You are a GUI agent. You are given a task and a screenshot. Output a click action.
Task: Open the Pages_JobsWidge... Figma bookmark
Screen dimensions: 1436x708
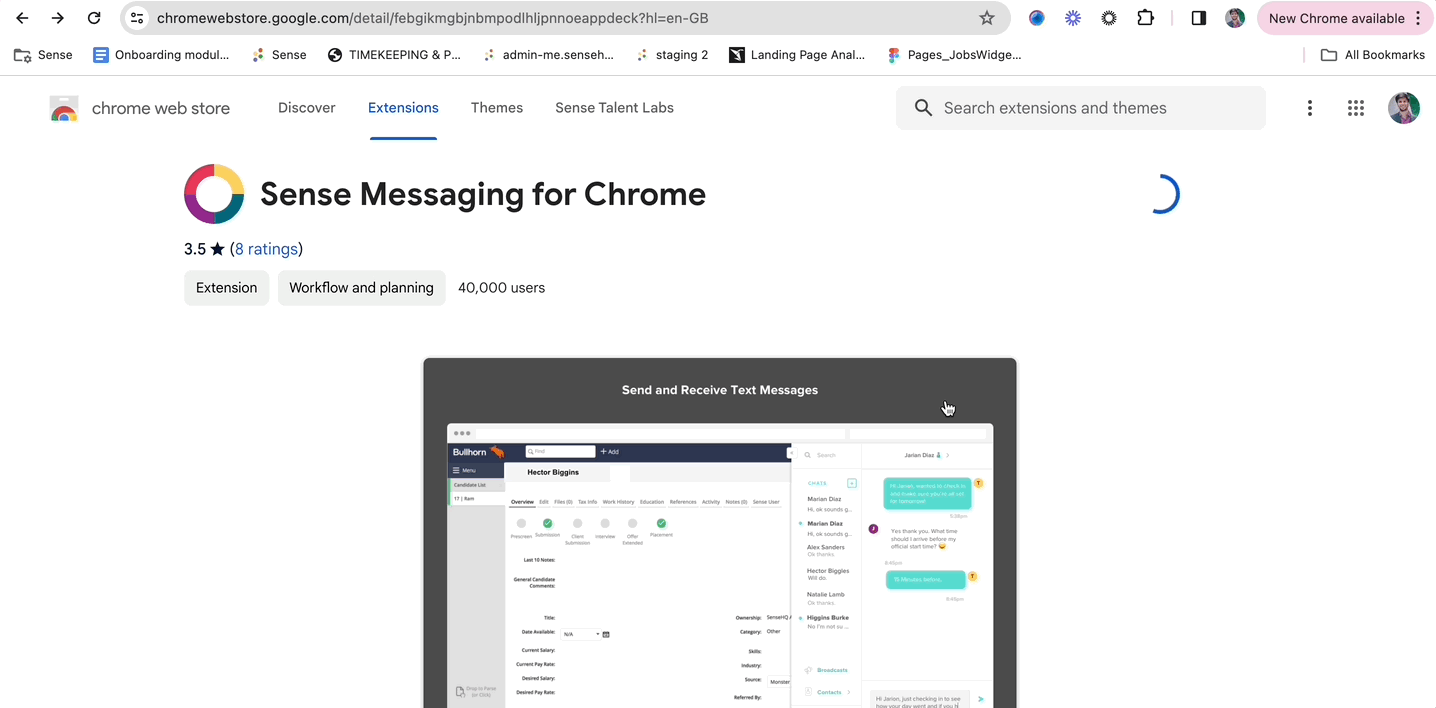click(954, 55)
